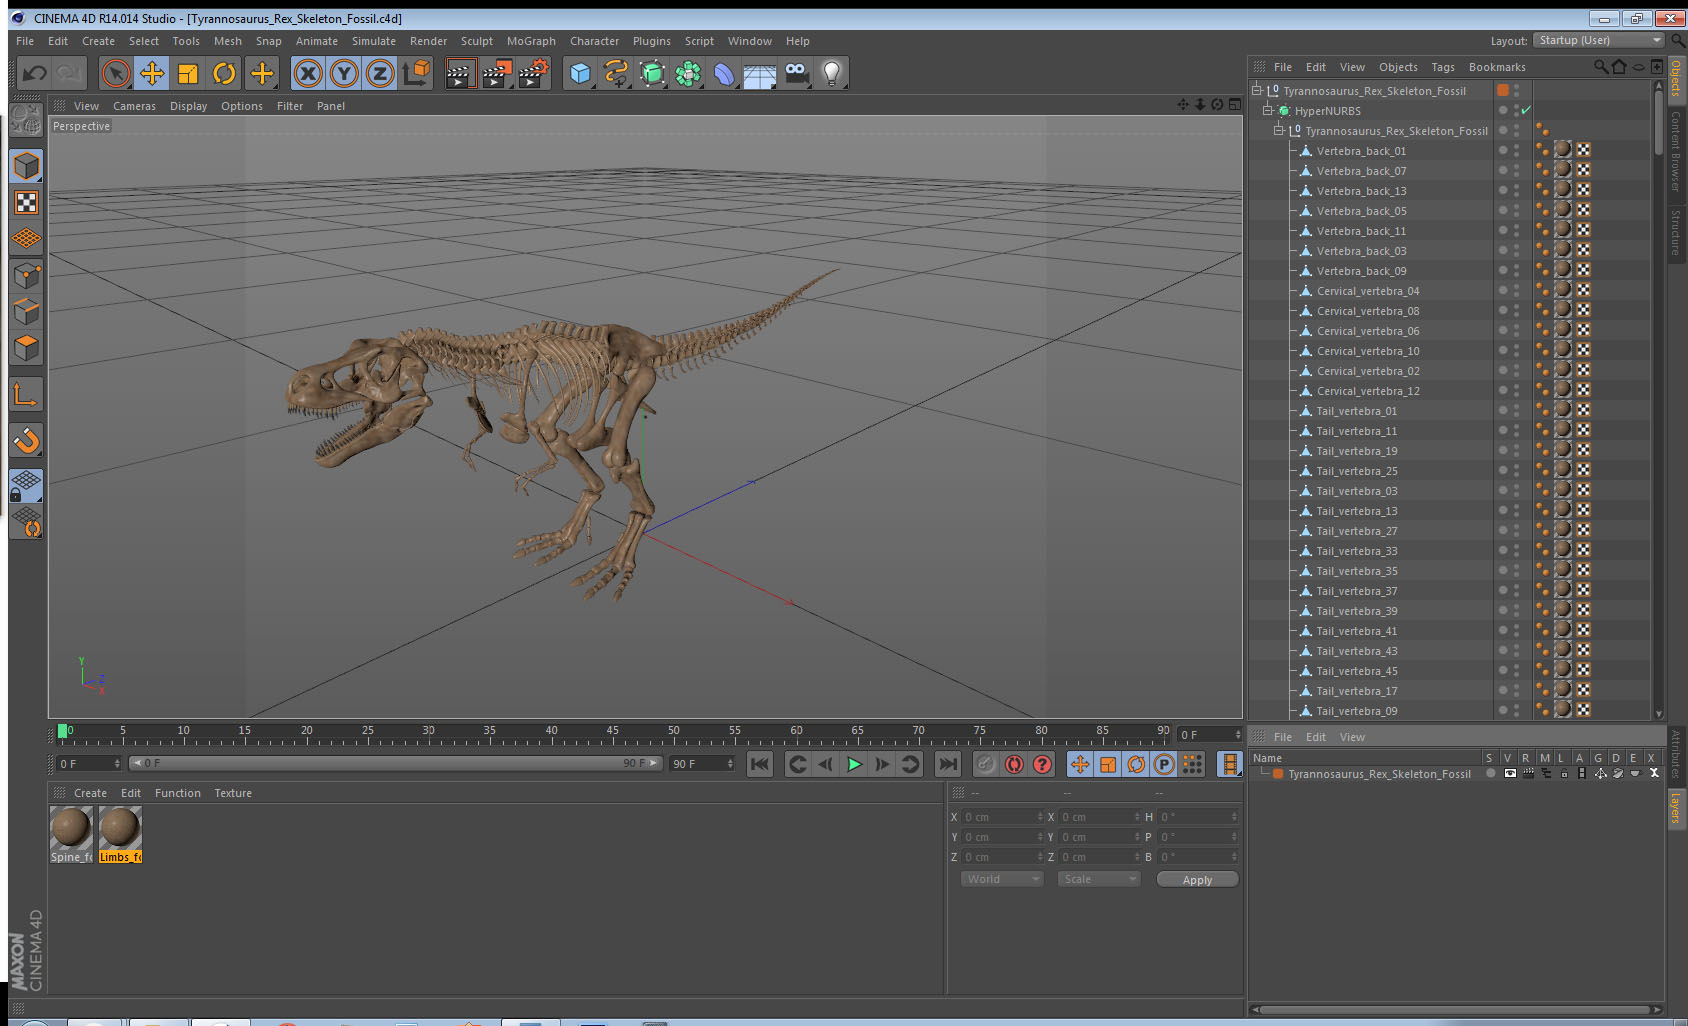Image resolution: width=1688 pixels, height=1026 pixels.
Task: Click the X position coordinate field
Action: (x=1002, y=817)
